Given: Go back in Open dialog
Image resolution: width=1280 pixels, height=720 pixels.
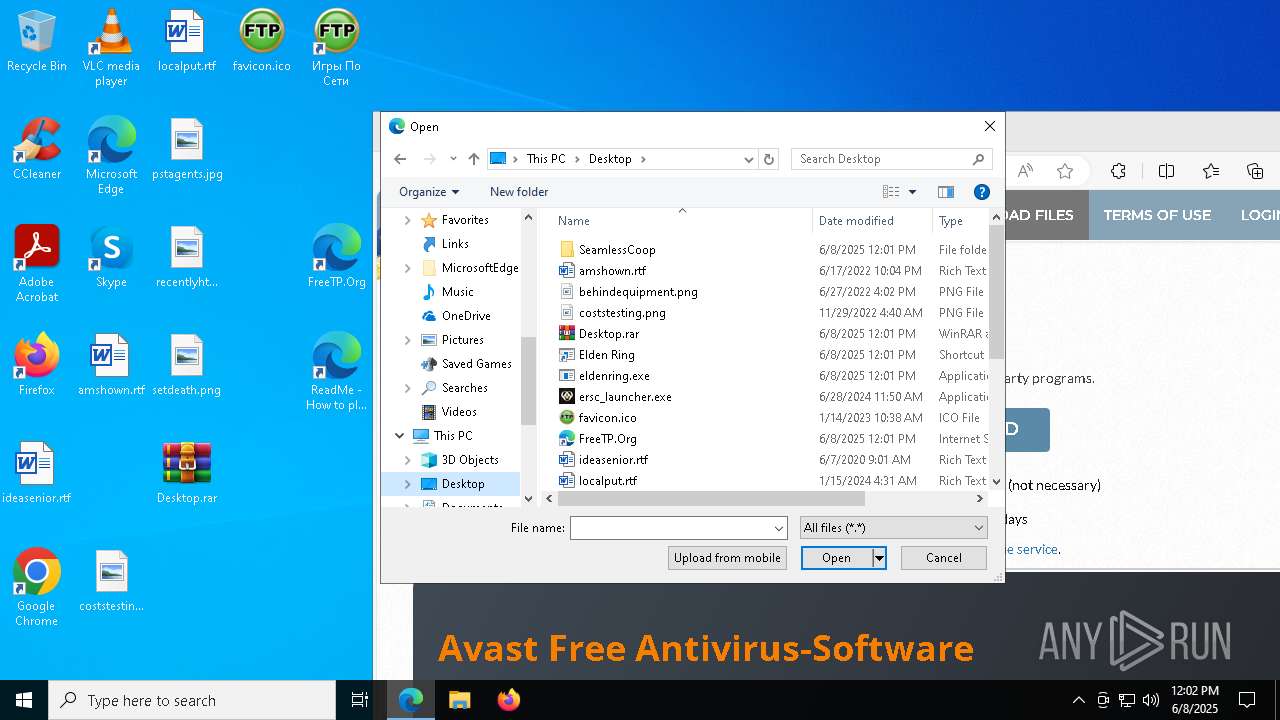Looking at the screenshot, I should pos(400,159).
